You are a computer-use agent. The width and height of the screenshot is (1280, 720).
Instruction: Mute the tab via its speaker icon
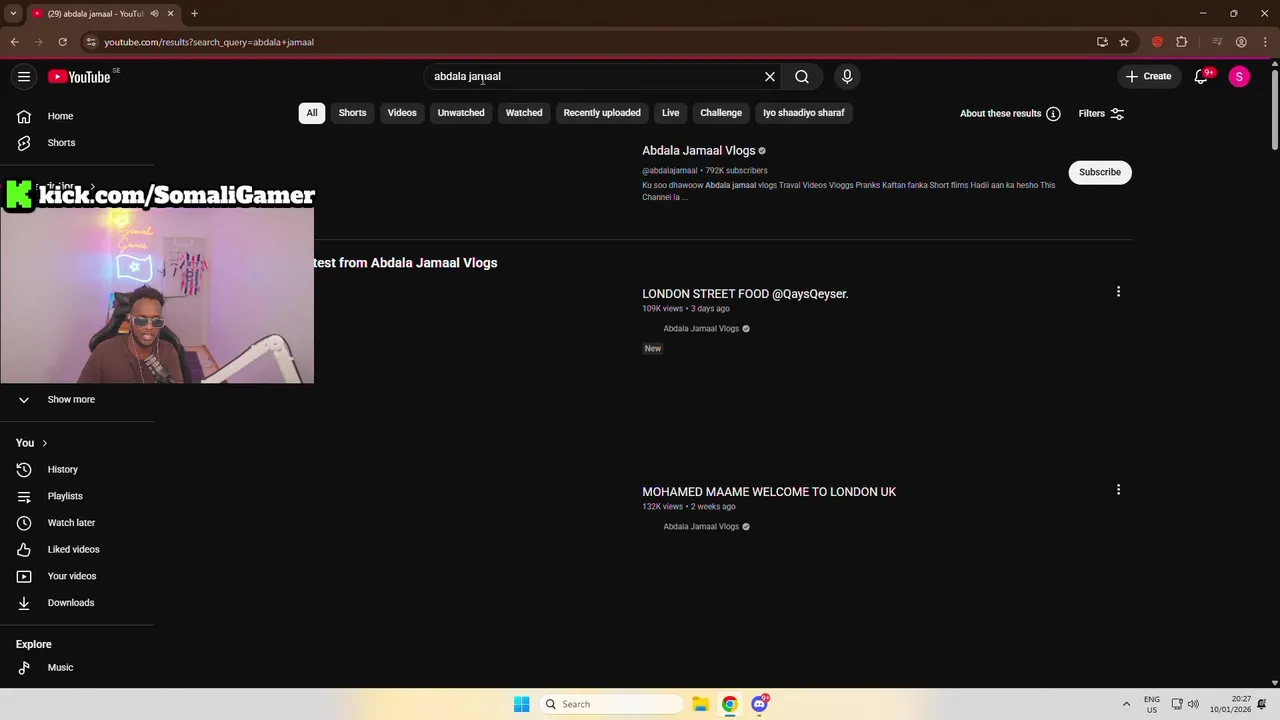coord(154,14)
